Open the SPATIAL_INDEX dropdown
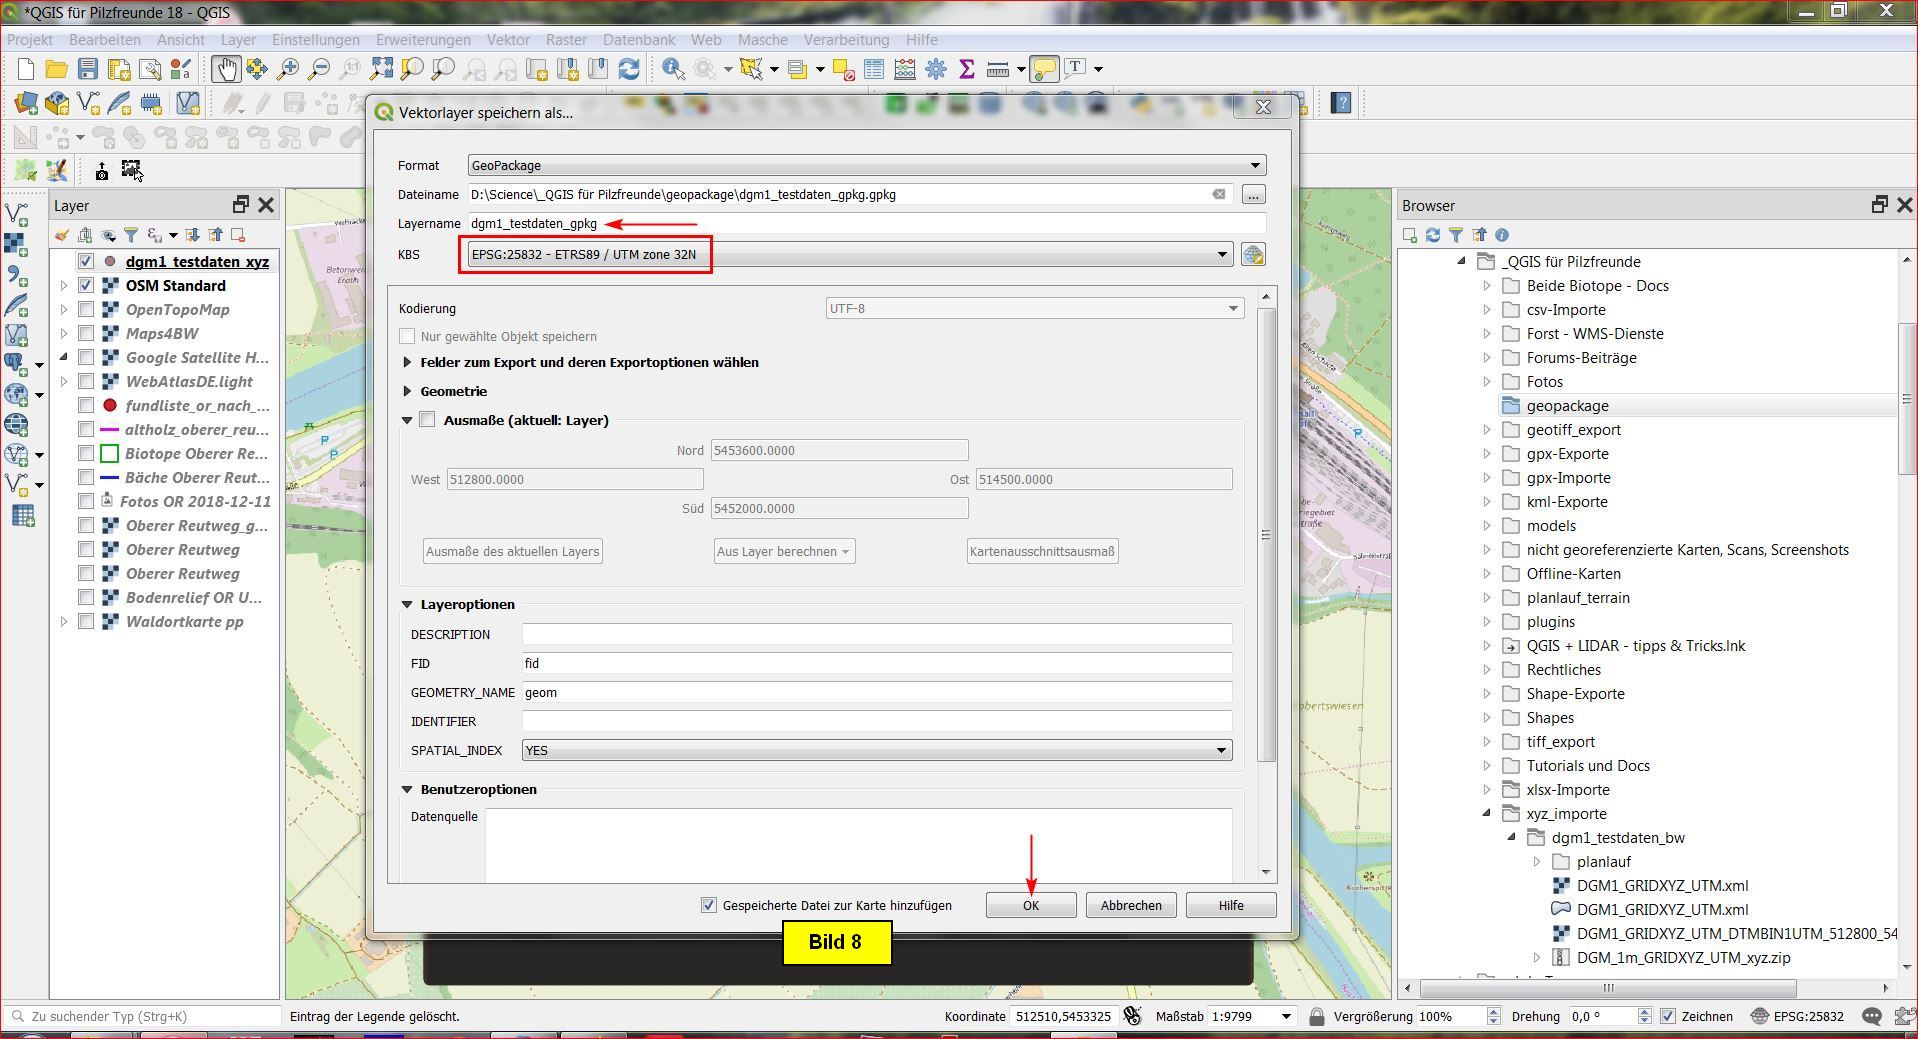Image resolution: width=1918 pixels, height=1039 pixels. (x=876, y=751)
